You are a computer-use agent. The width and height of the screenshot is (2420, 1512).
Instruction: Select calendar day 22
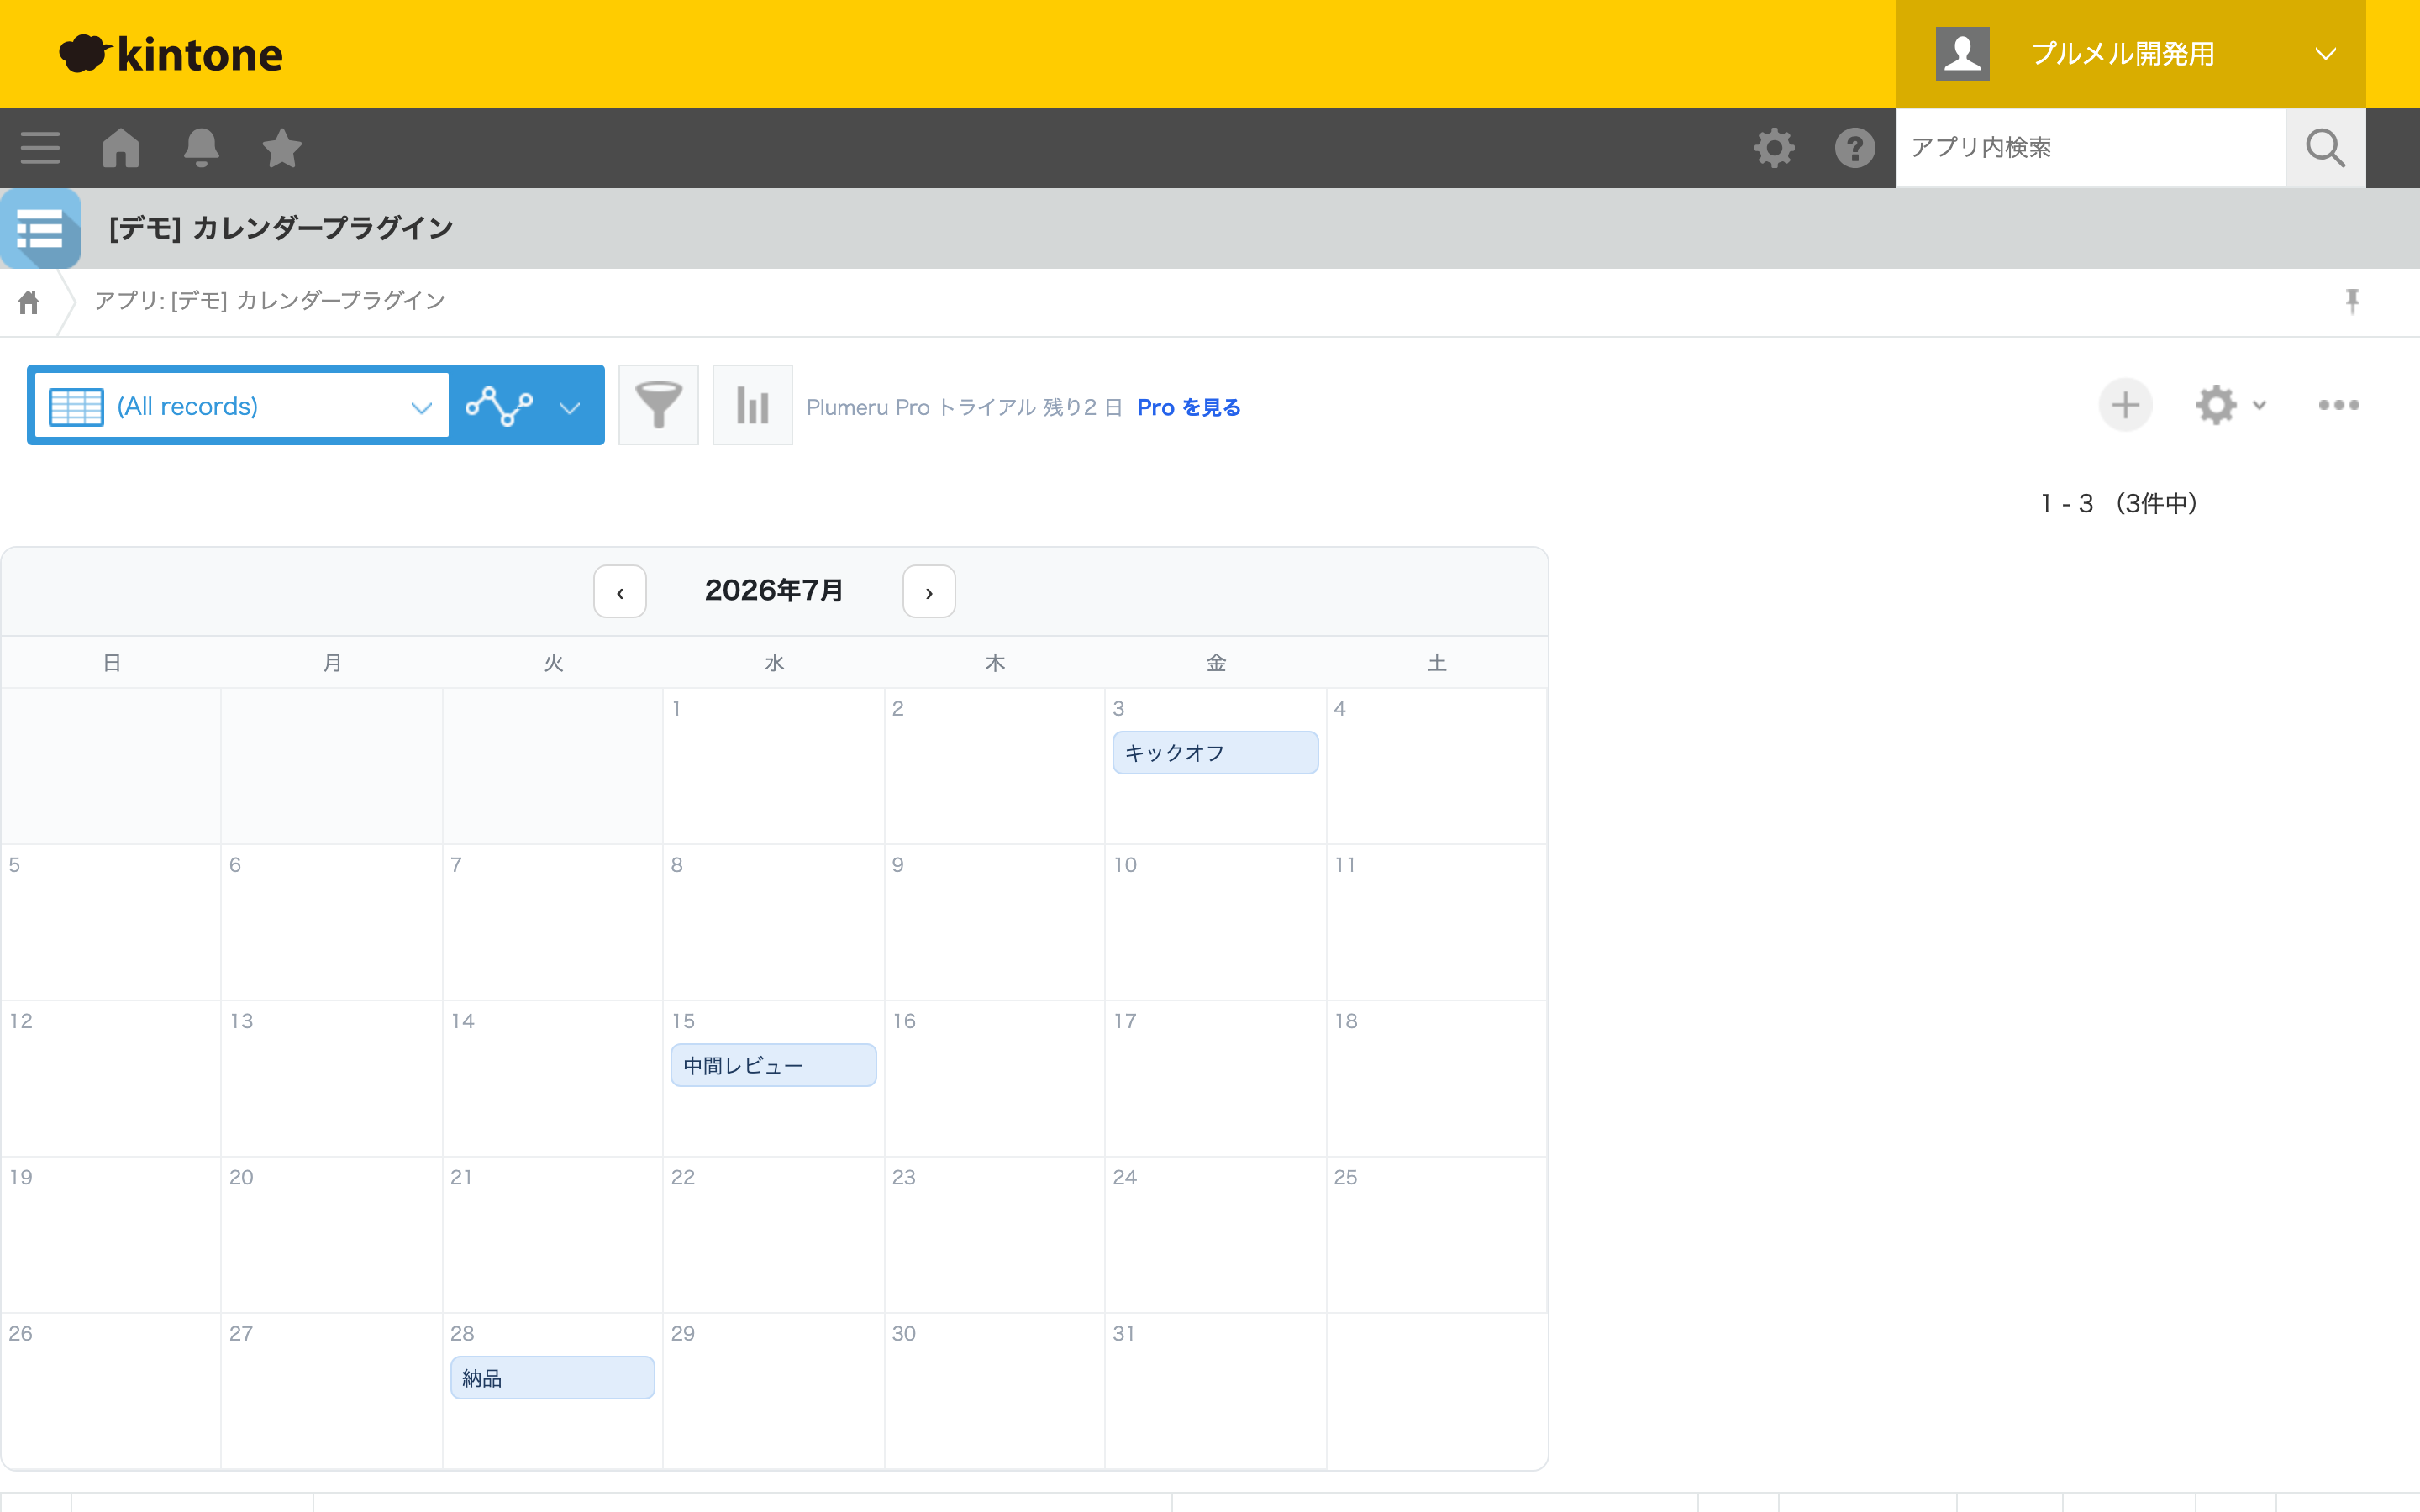773,1234
